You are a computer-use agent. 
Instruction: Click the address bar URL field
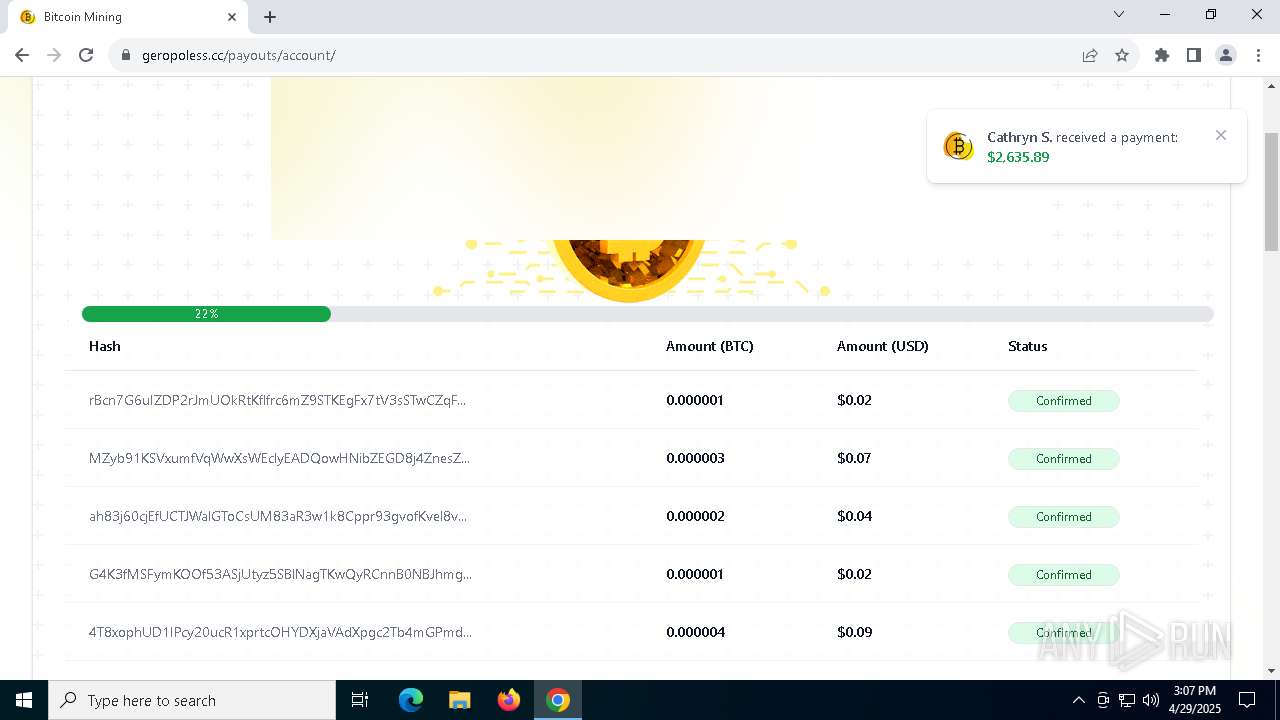pos(600,55)
